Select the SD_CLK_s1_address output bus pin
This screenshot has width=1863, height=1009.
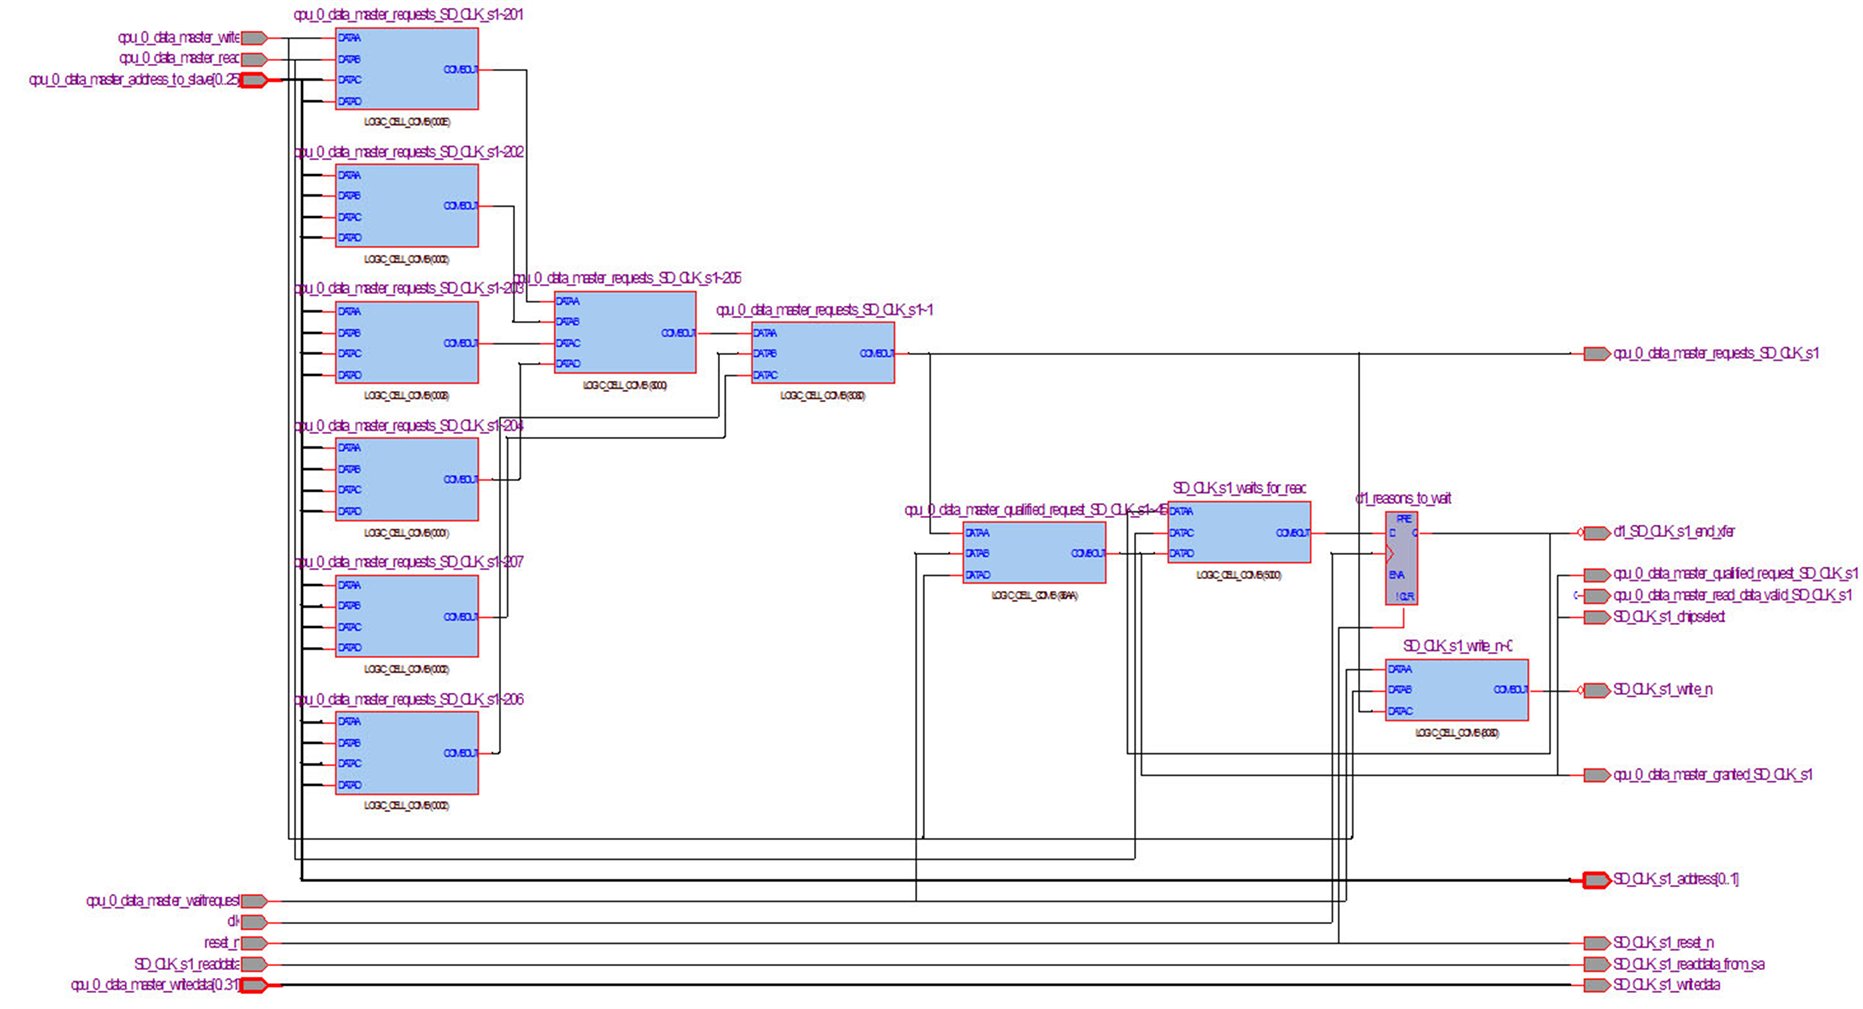1596,880
